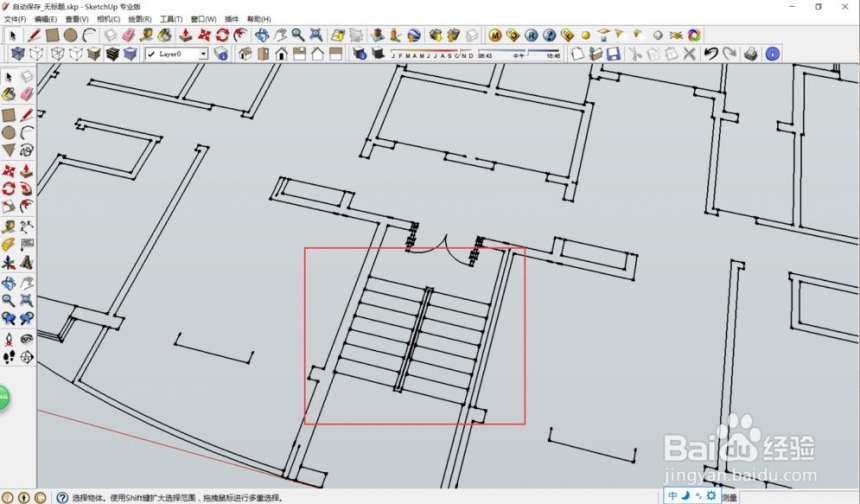Image resolution: width=860 pixels, height=504 pixels.
Task: Select the Axes tool in left toolbar
Action: (9, 263)
